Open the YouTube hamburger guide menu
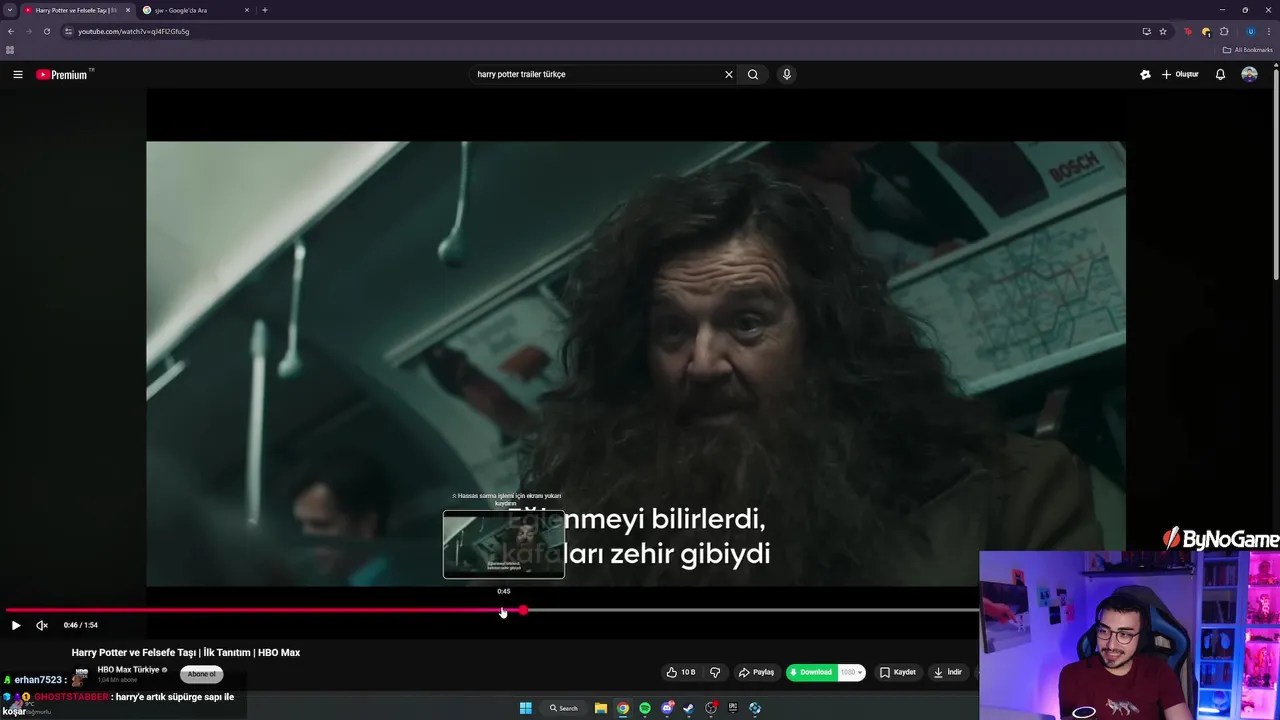 coord(17,74)
